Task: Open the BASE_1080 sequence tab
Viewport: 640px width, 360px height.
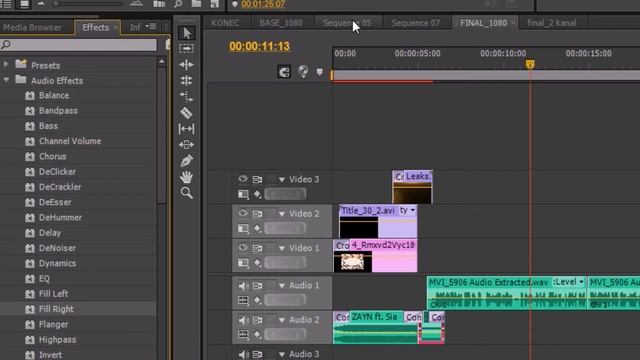Action: pyautogui.click(x=281, y=23)
